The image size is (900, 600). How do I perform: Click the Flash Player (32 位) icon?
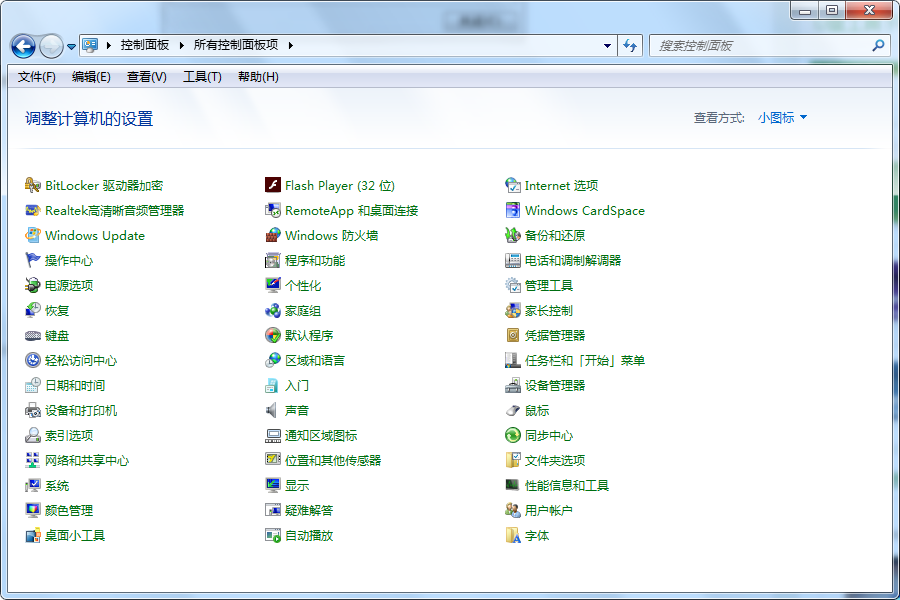(273, 185)
